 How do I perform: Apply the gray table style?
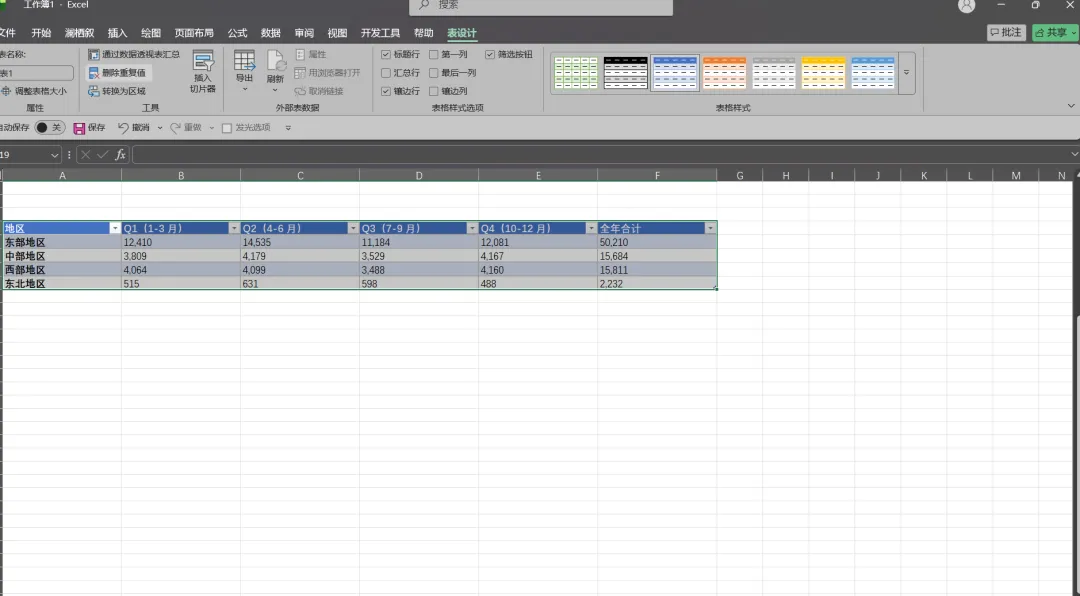point(774,72)
